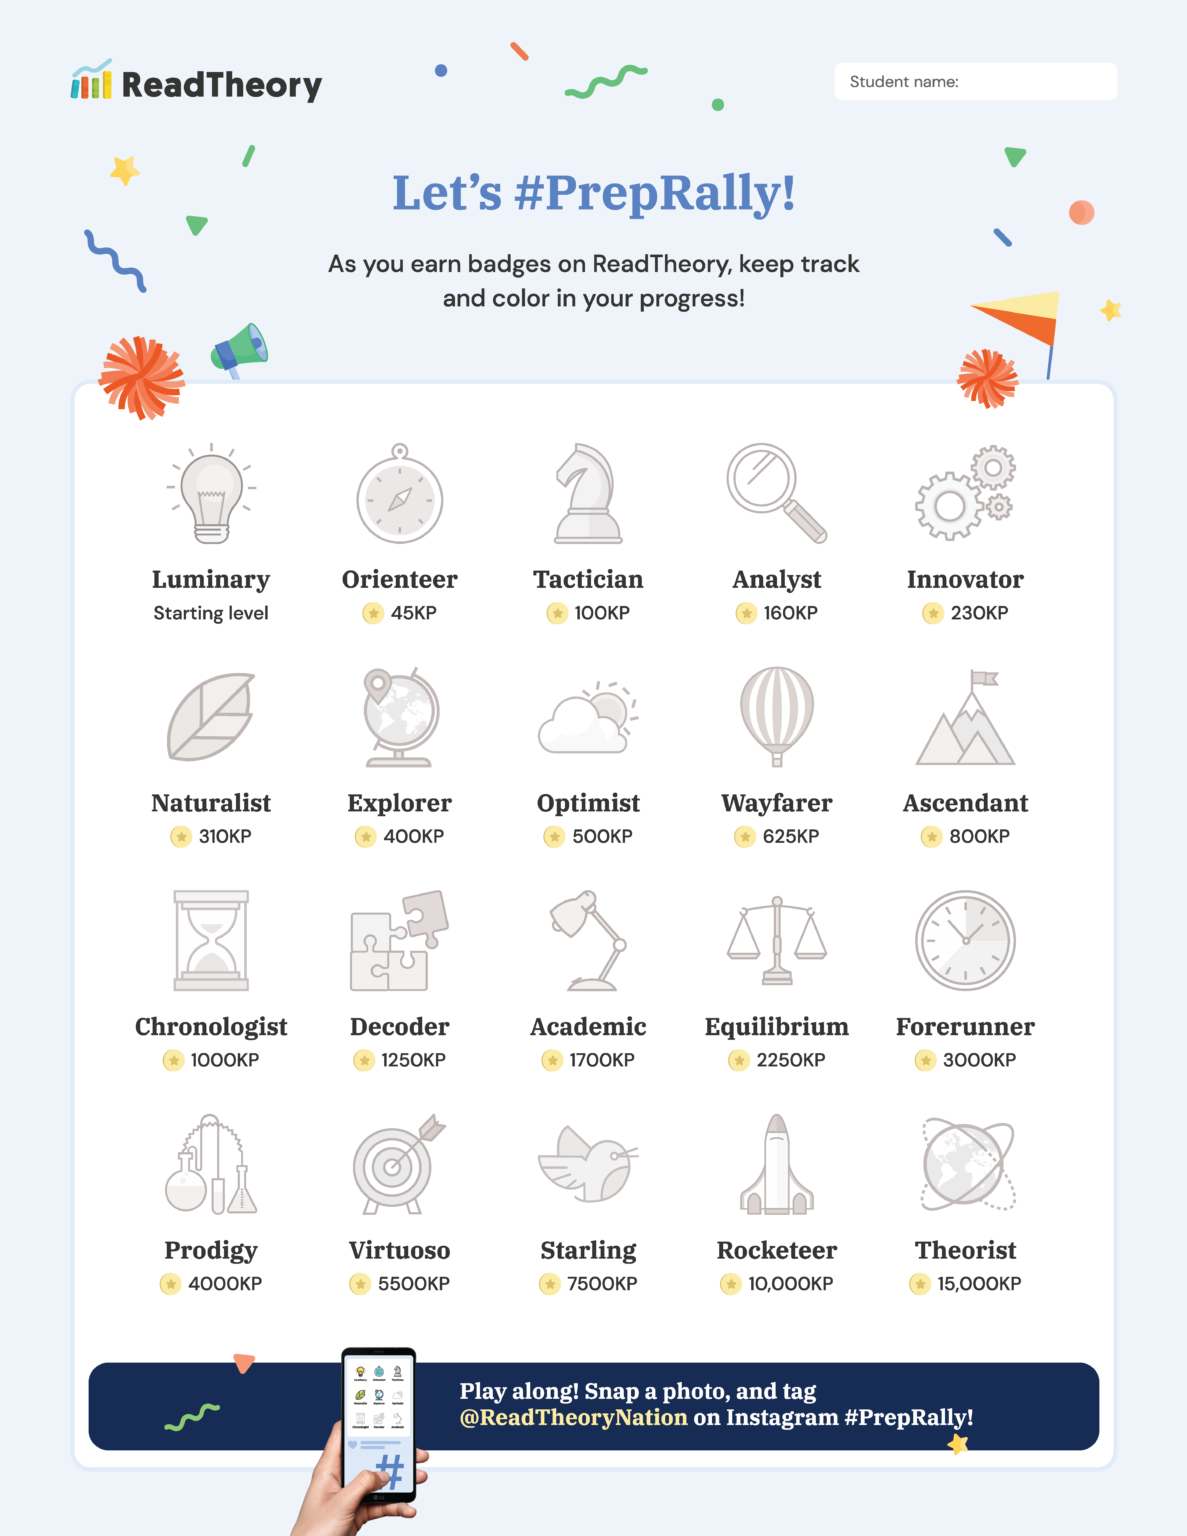
Task: Click the Chronologist hourglass badge icon
Action: (x=211, y=941)
